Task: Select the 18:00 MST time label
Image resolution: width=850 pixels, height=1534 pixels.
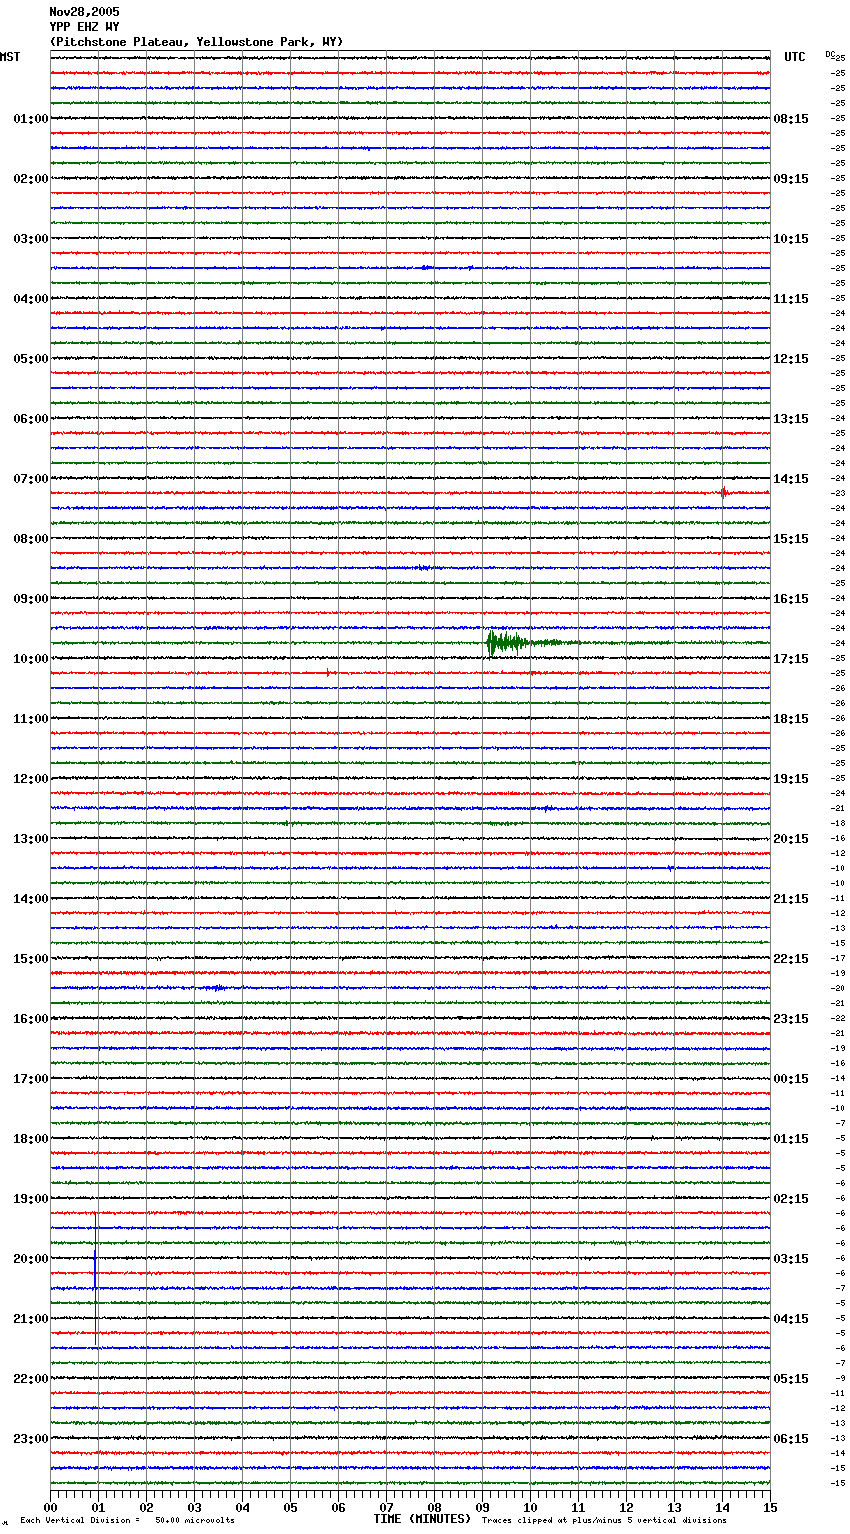Action: click(x=30, y=1139)
